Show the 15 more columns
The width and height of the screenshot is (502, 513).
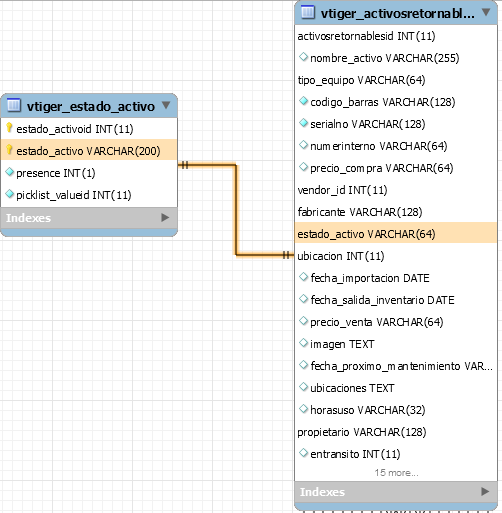[396, 473]
